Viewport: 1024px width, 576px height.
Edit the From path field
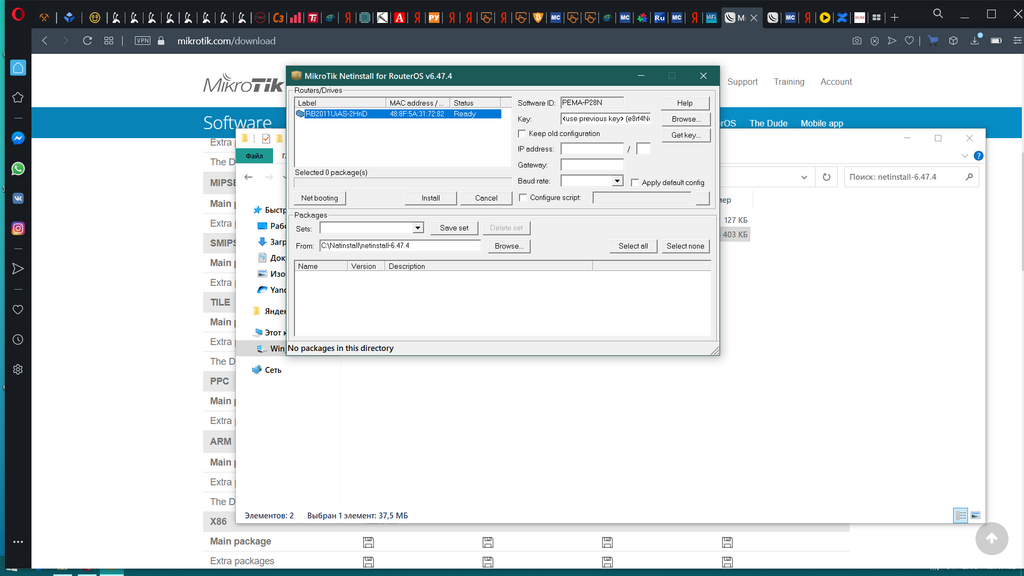tap(400, 246)
